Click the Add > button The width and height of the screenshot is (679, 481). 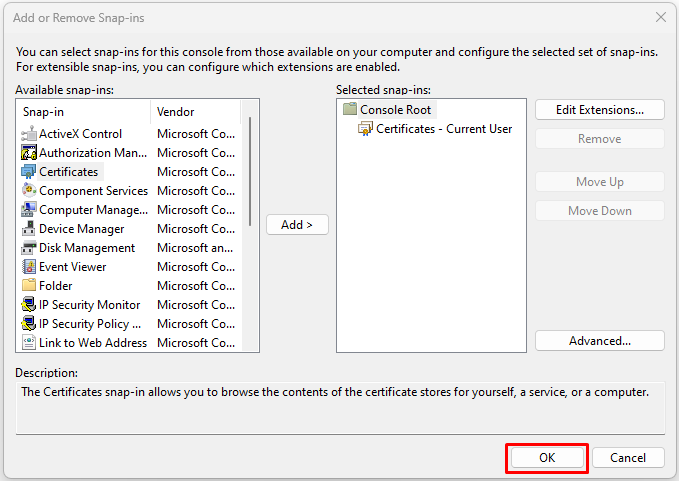click(297, 225)
